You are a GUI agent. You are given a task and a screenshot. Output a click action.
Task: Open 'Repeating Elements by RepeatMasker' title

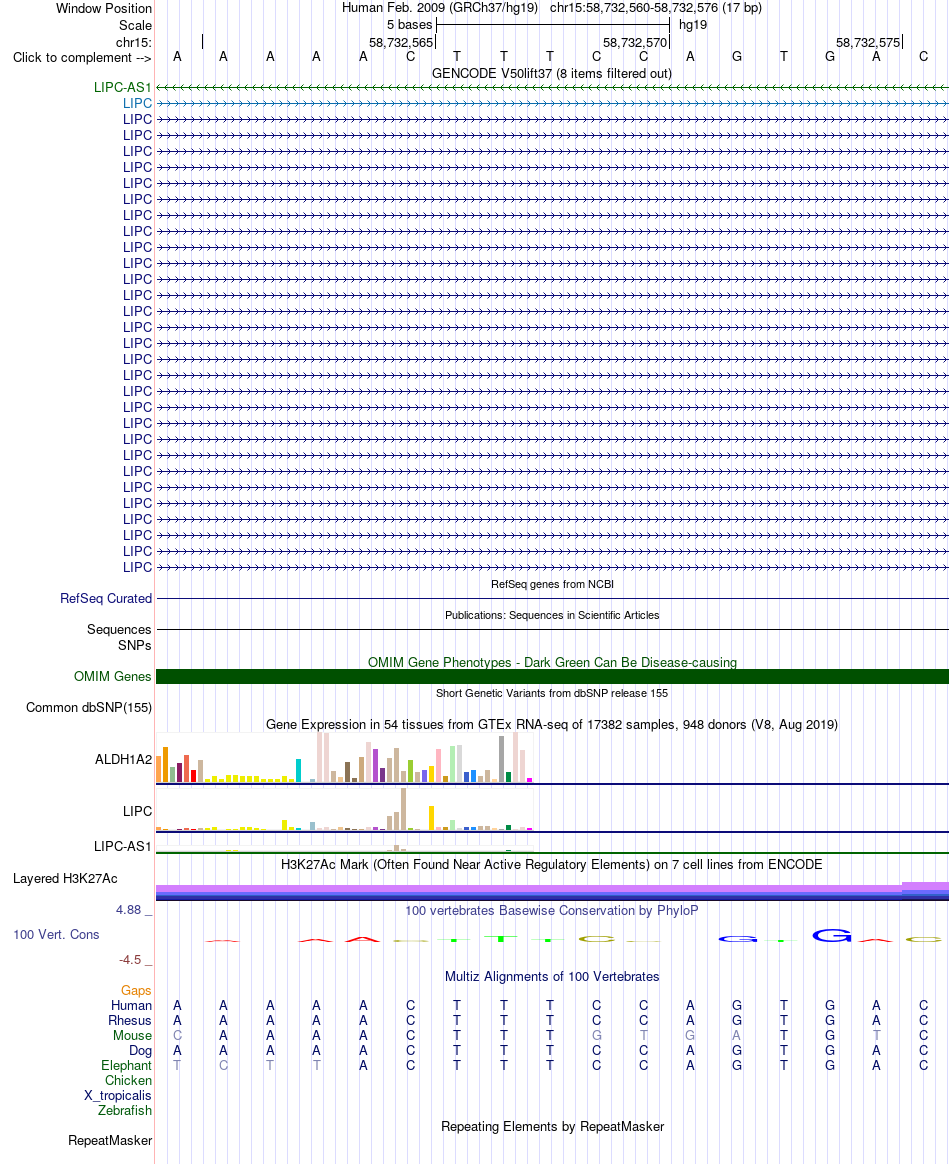(552, 1127)
